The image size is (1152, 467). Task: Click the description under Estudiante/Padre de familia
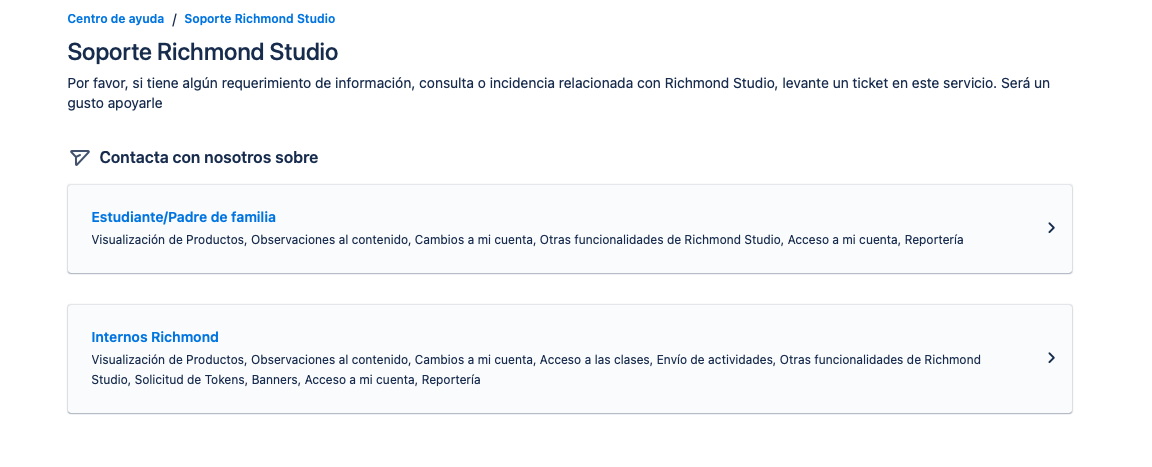click(x=528, y=239)
